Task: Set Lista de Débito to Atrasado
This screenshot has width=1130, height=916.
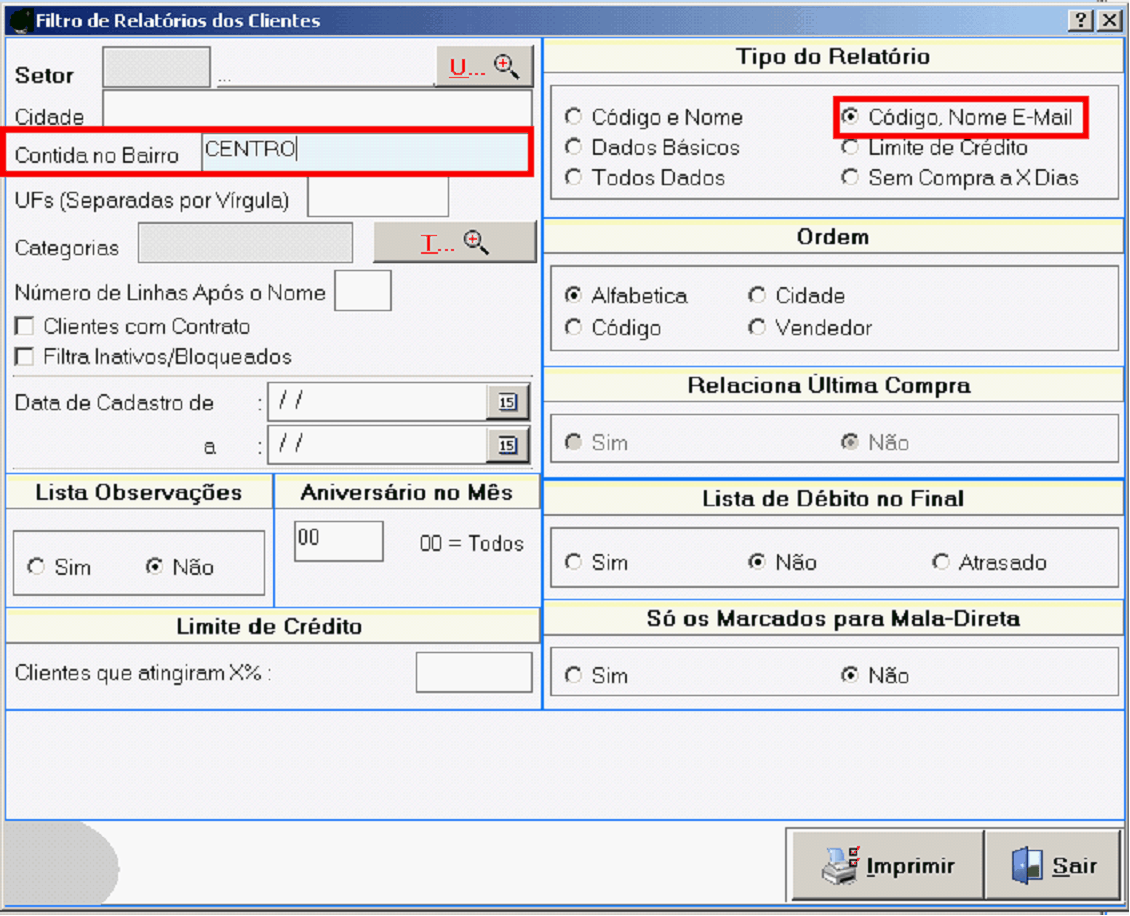Action: pos(941,562)
